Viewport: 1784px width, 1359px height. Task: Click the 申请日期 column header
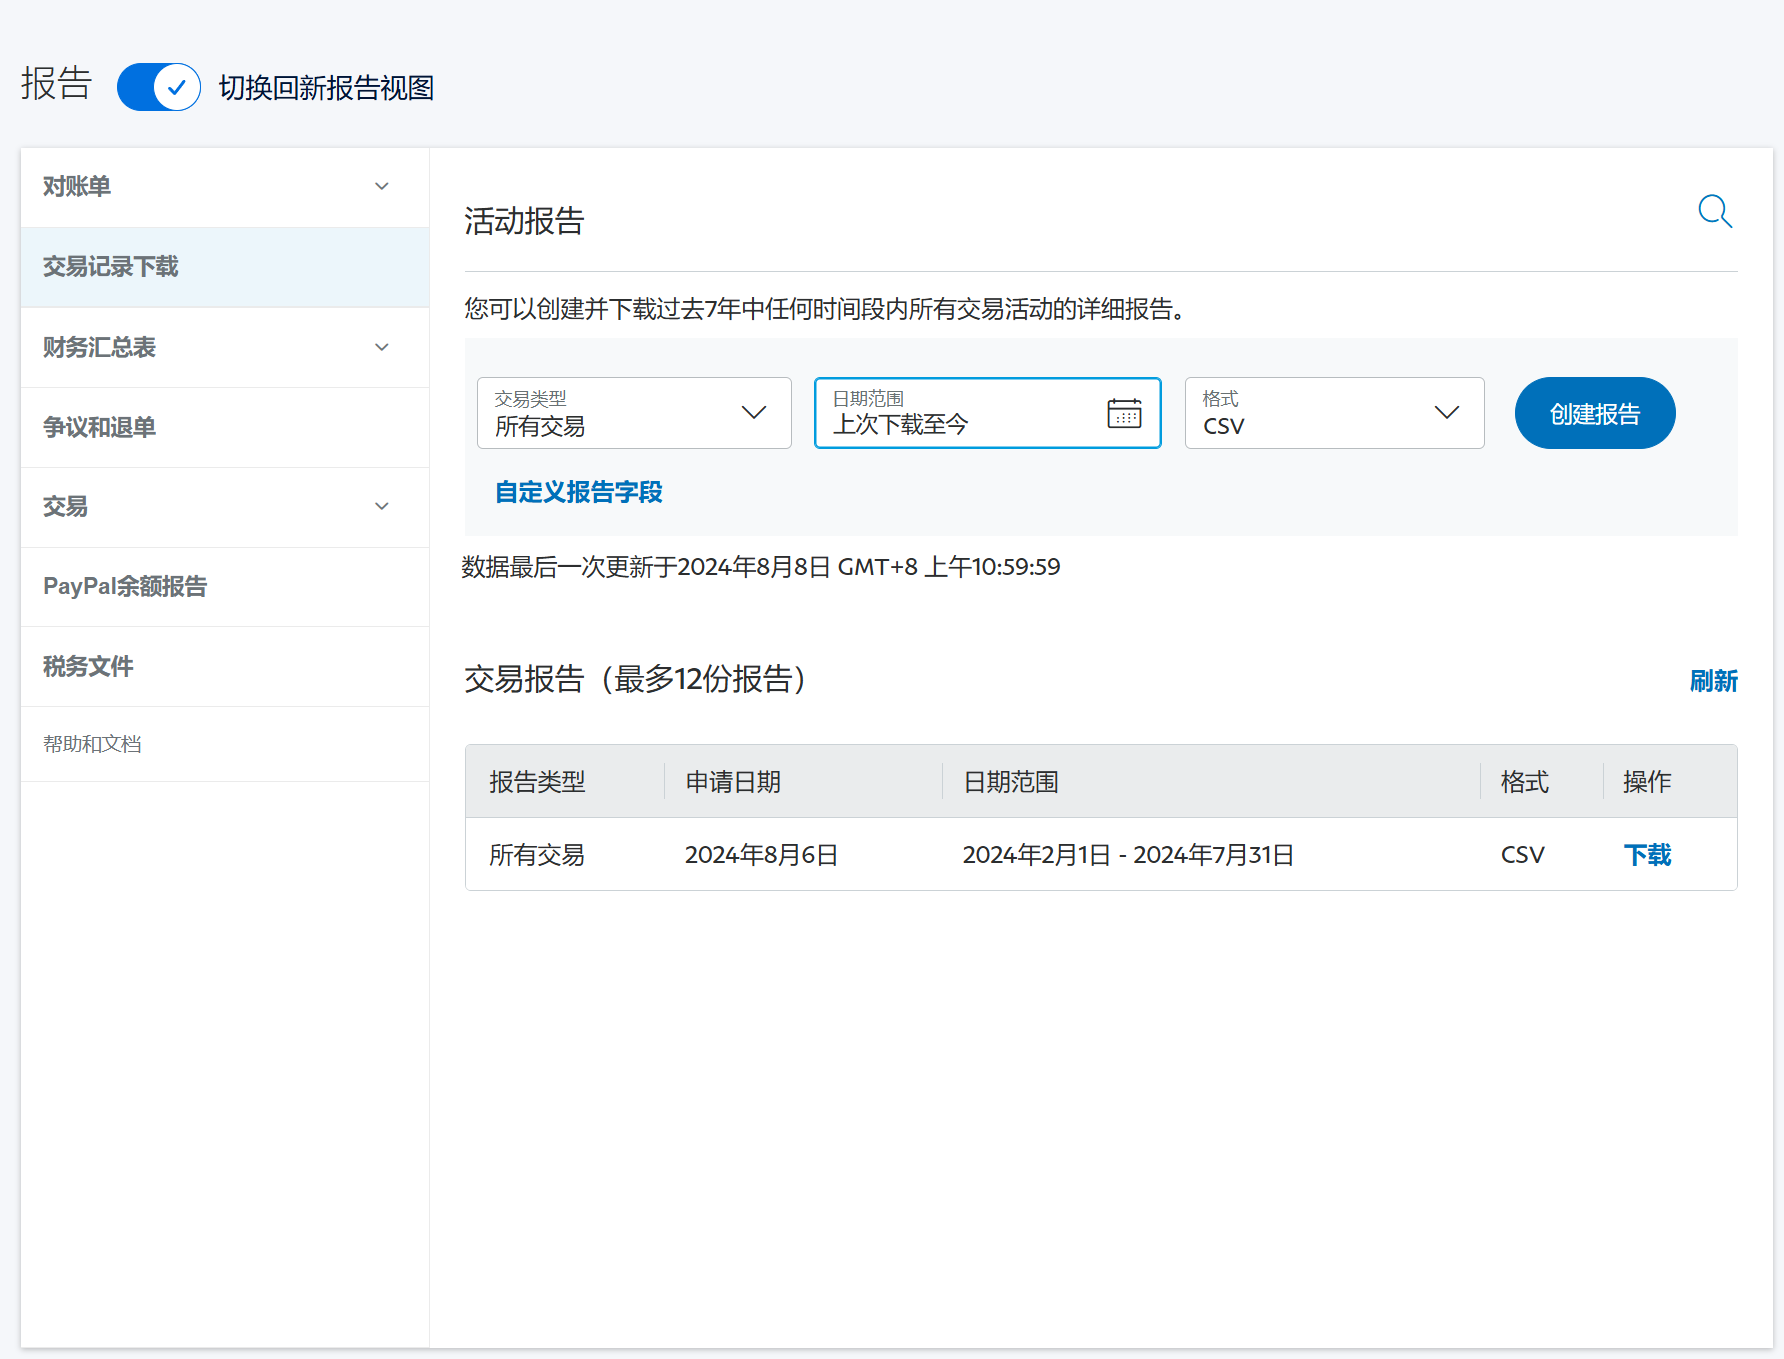733,782
